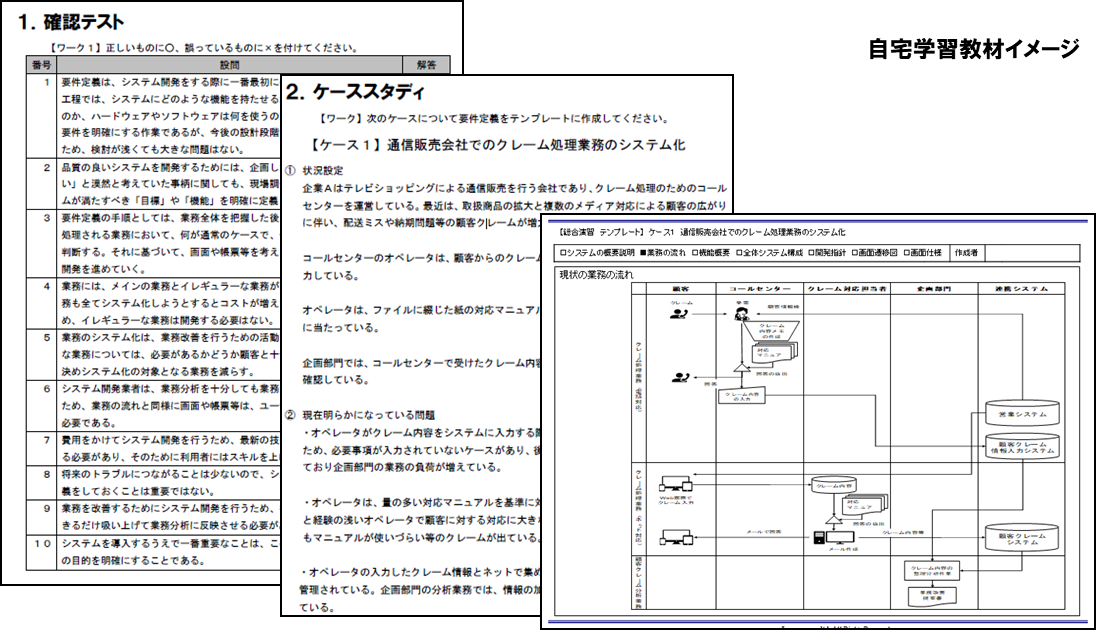
Task: Select the 1. 確認テスト heading
Action: point(71,22)
